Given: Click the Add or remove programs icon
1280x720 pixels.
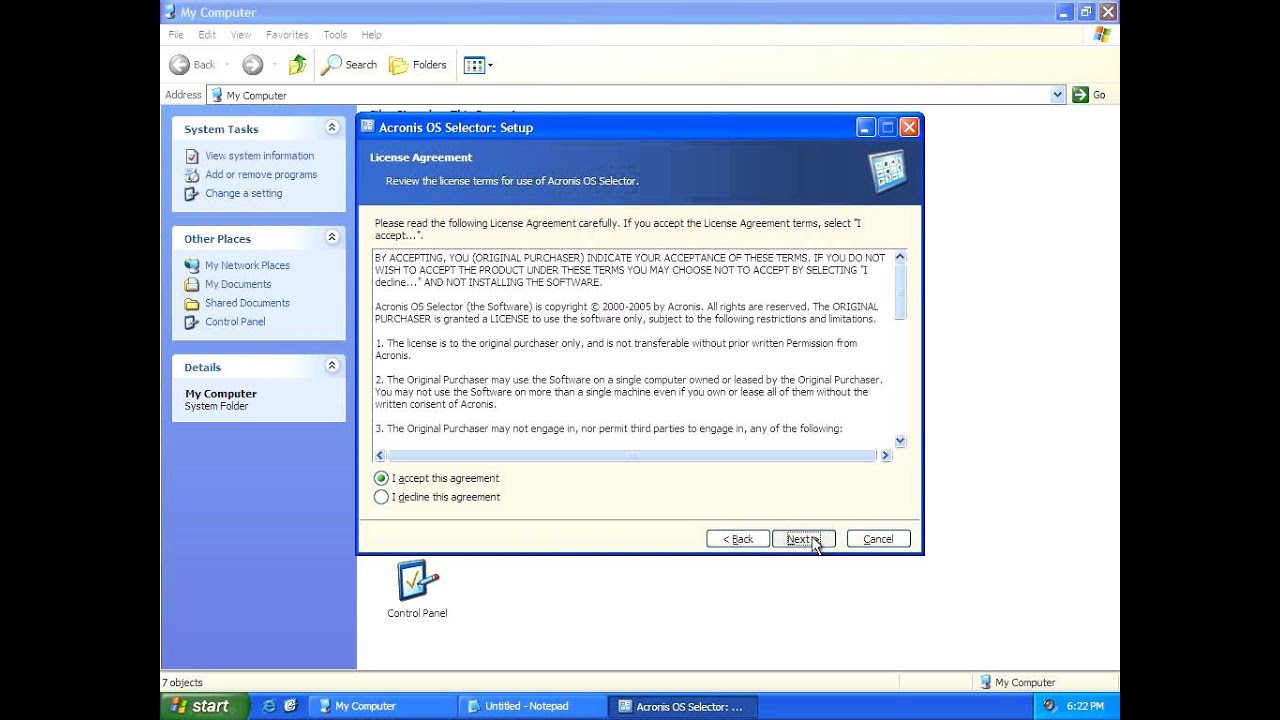Looking at the screenshot, I should tap(192, 175).
